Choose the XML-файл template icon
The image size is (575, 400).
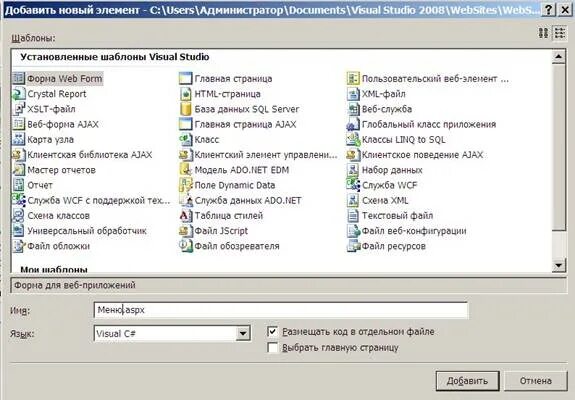tap(353, 94)
